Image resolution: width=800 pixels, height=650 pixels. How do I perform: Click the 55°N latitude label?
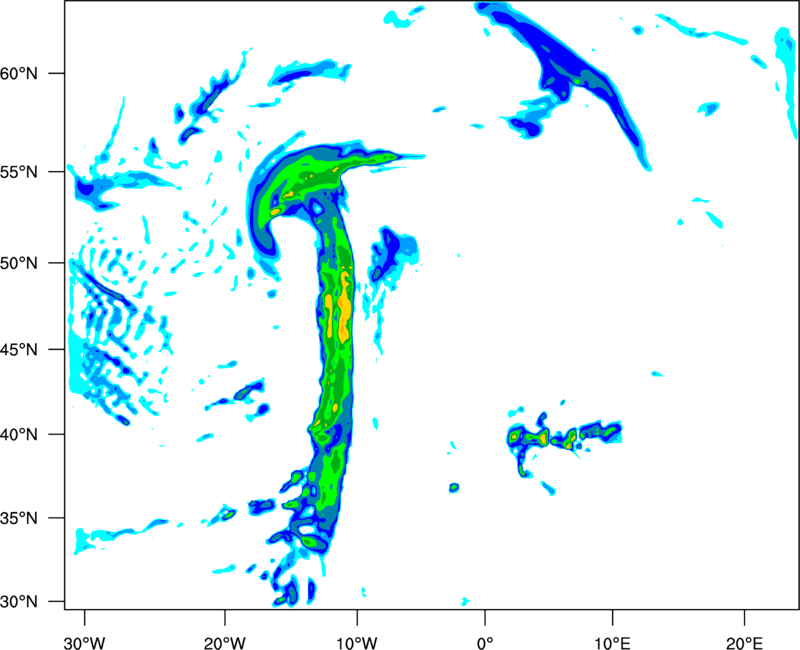[19, 172]
